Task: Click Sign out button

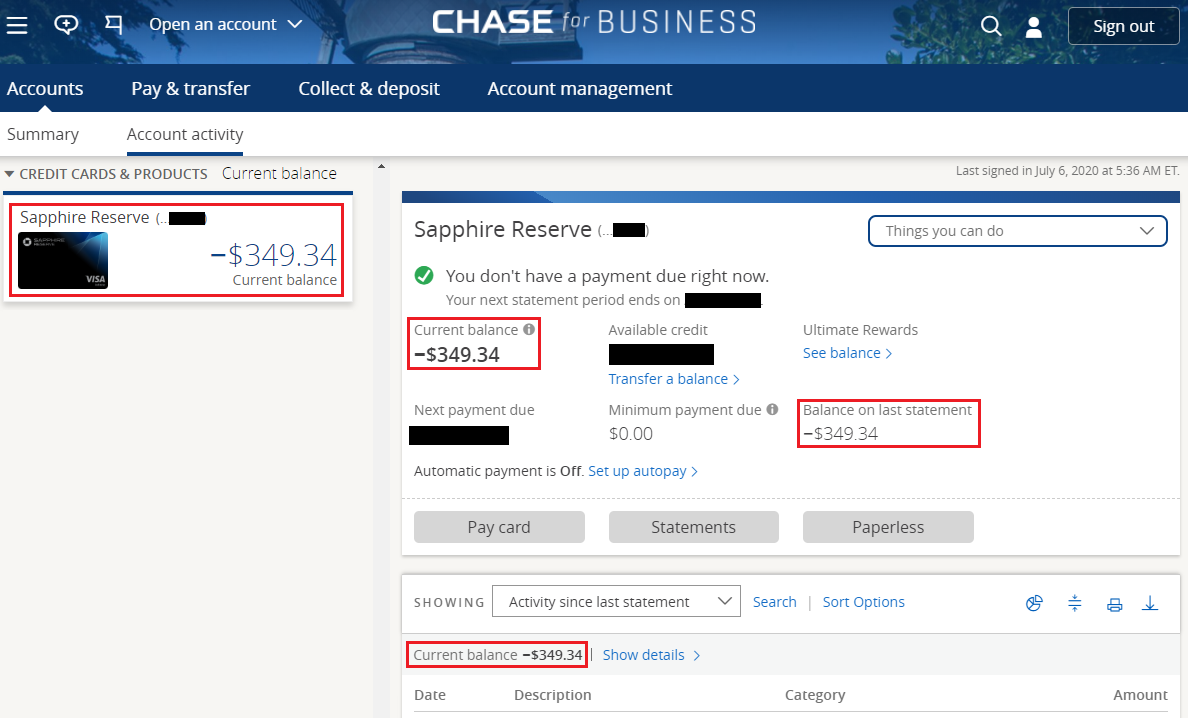Action: (1124, 27)
